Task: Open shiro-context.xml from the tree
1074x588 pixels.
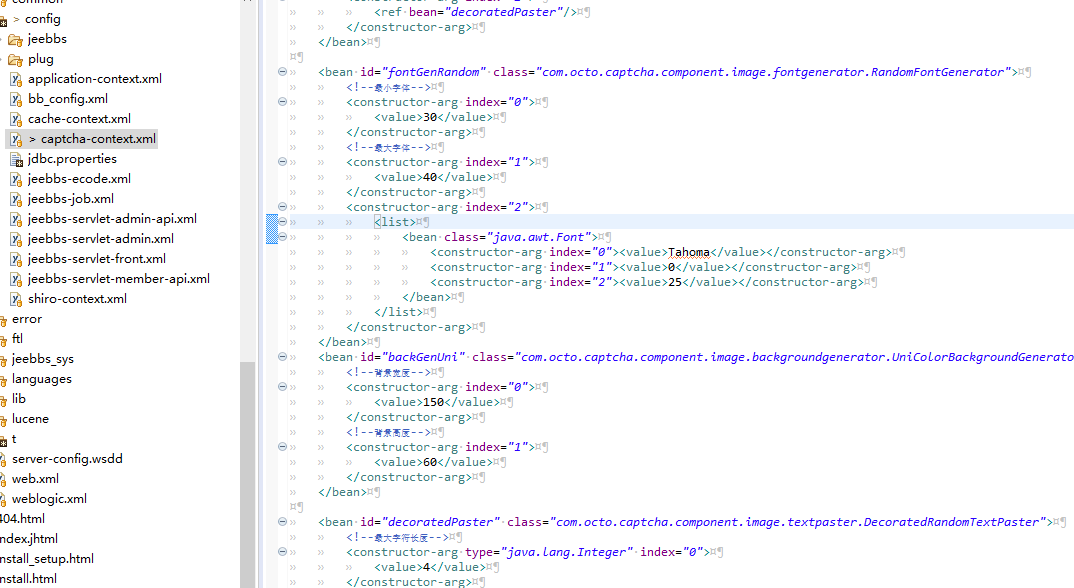Action: point(77,299)
